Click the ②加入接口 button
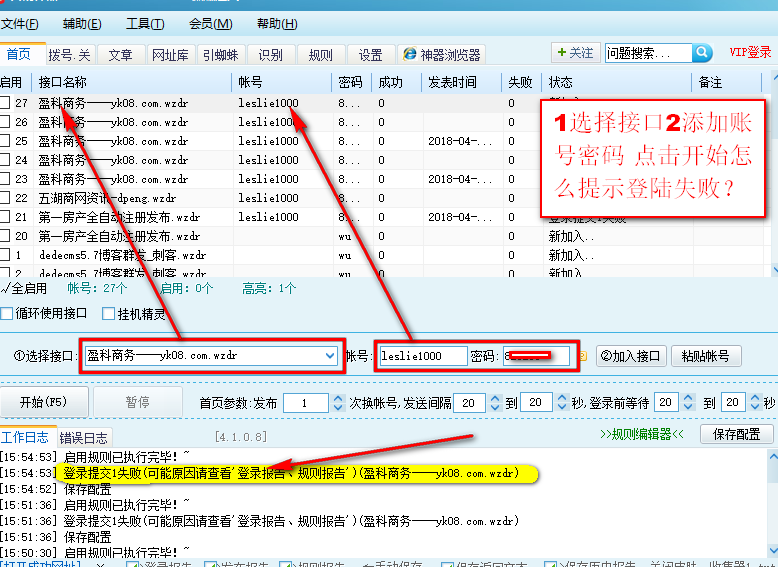The image size is (778, 567). click(631, 356)
